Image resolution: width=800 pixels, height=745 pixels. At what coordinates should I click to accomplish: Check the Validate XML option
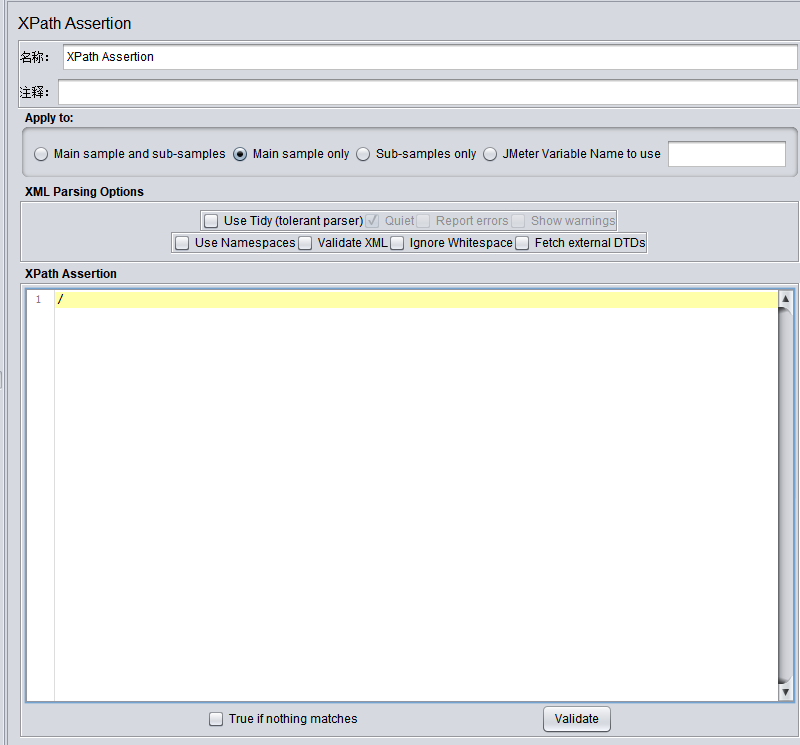[305, 243]
